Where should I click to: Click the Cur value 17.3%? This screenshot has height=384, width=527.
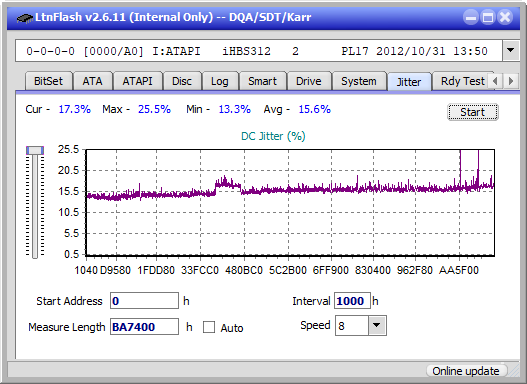tap(75, 109)
